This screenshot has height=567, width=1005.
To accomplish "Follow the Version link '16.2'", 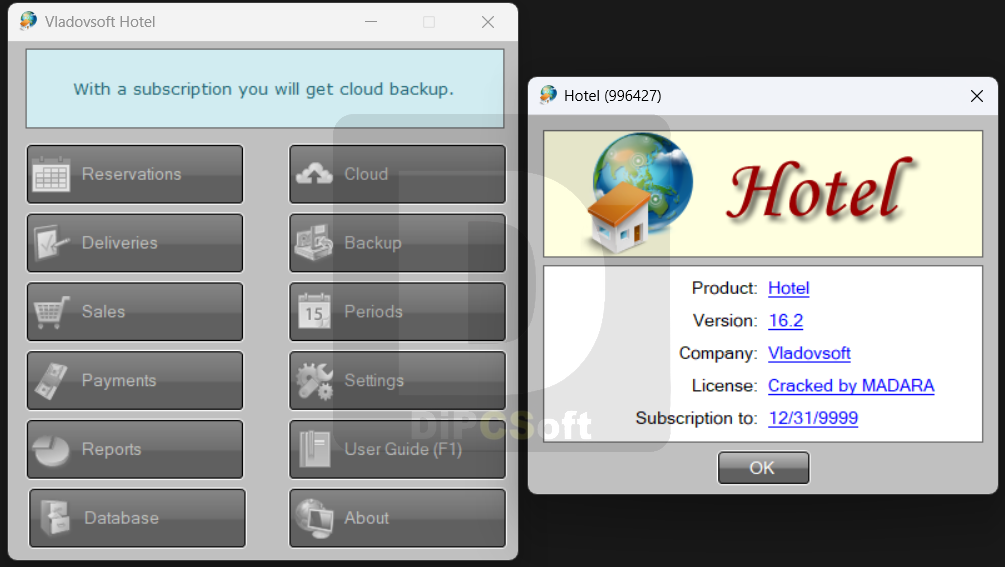I will 785,320.
